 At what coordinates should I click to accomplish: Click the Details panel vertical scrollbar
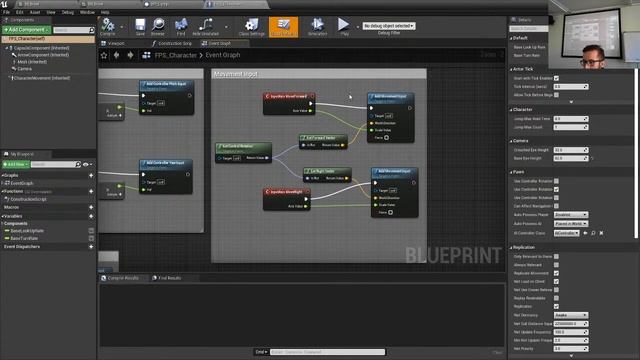[x=636, y=153]
